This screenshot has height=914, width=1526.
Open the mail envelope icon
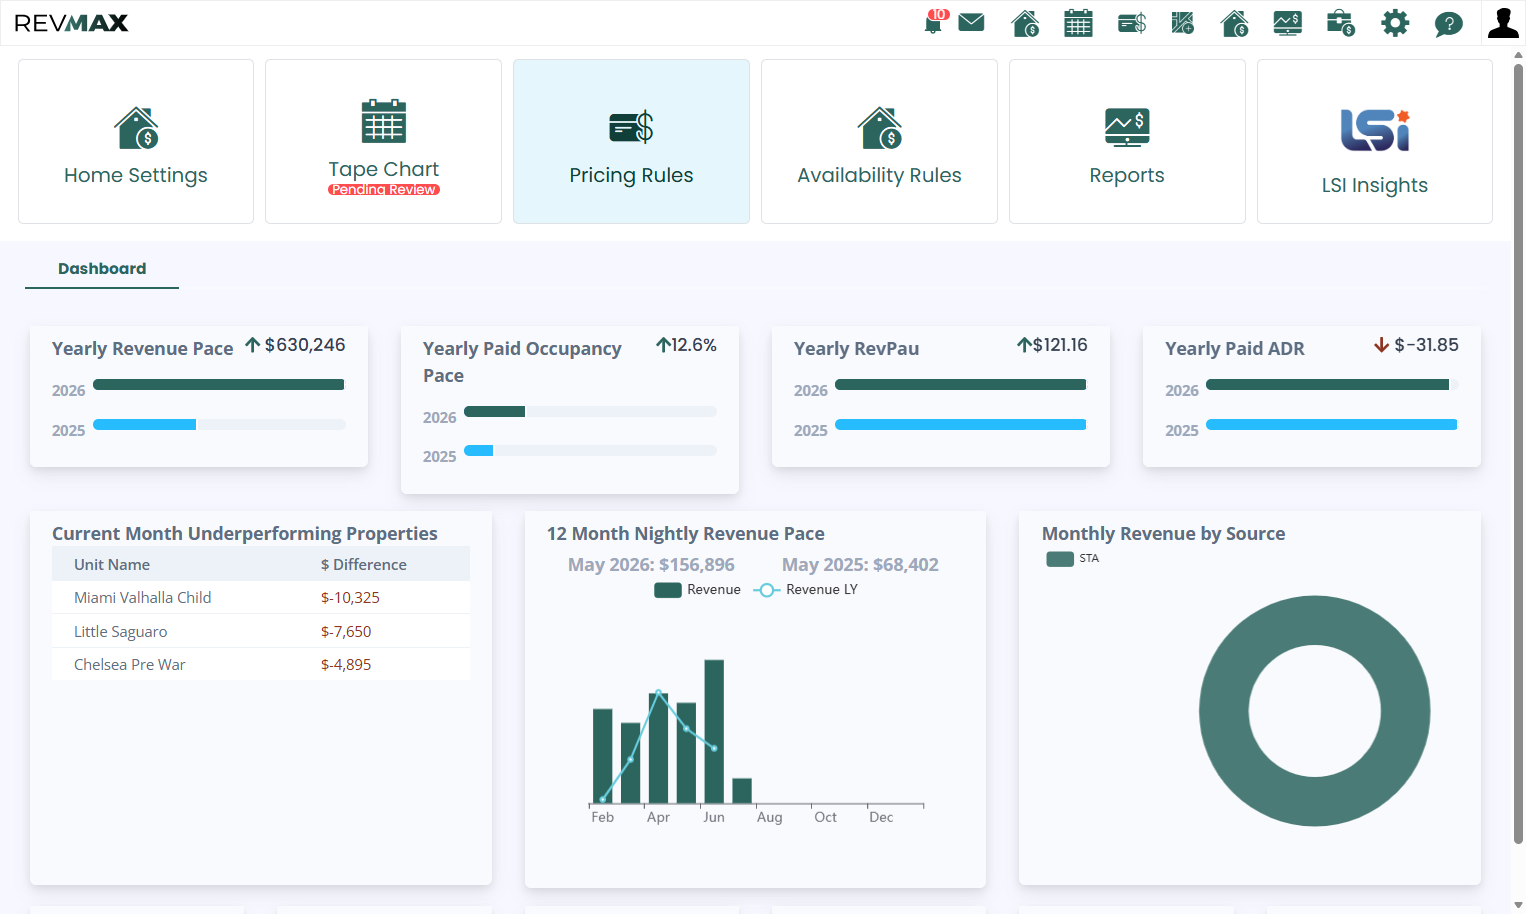click(971, 22)
